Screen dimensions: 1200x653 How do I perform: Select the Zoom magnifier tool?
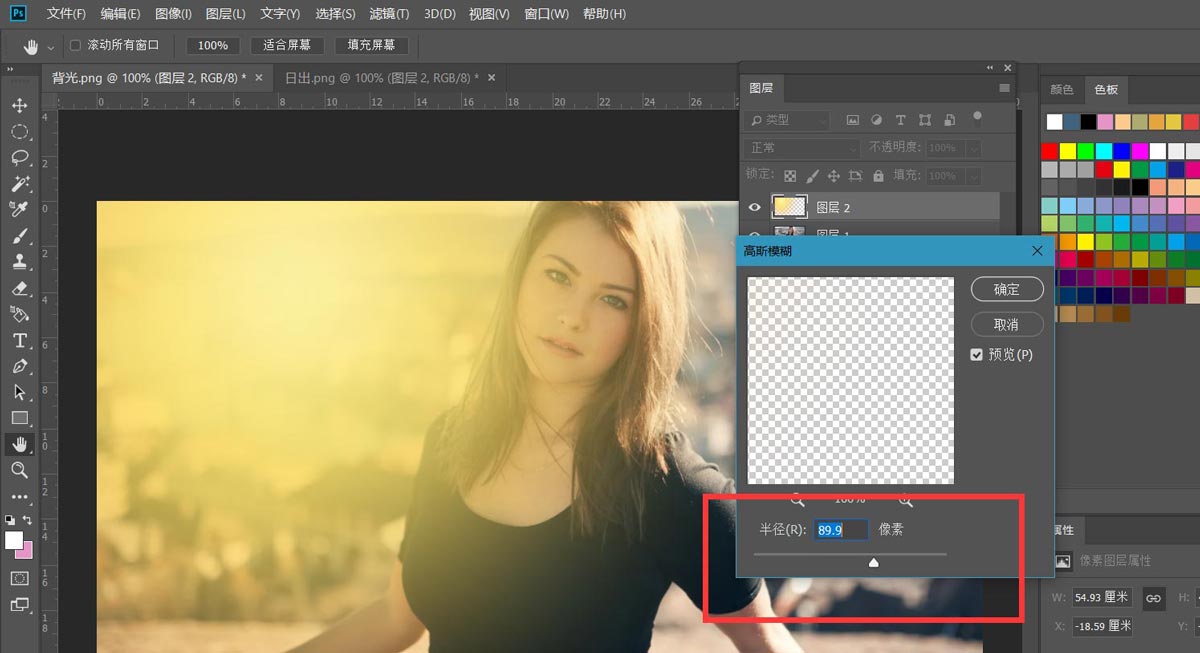[19, 470]
